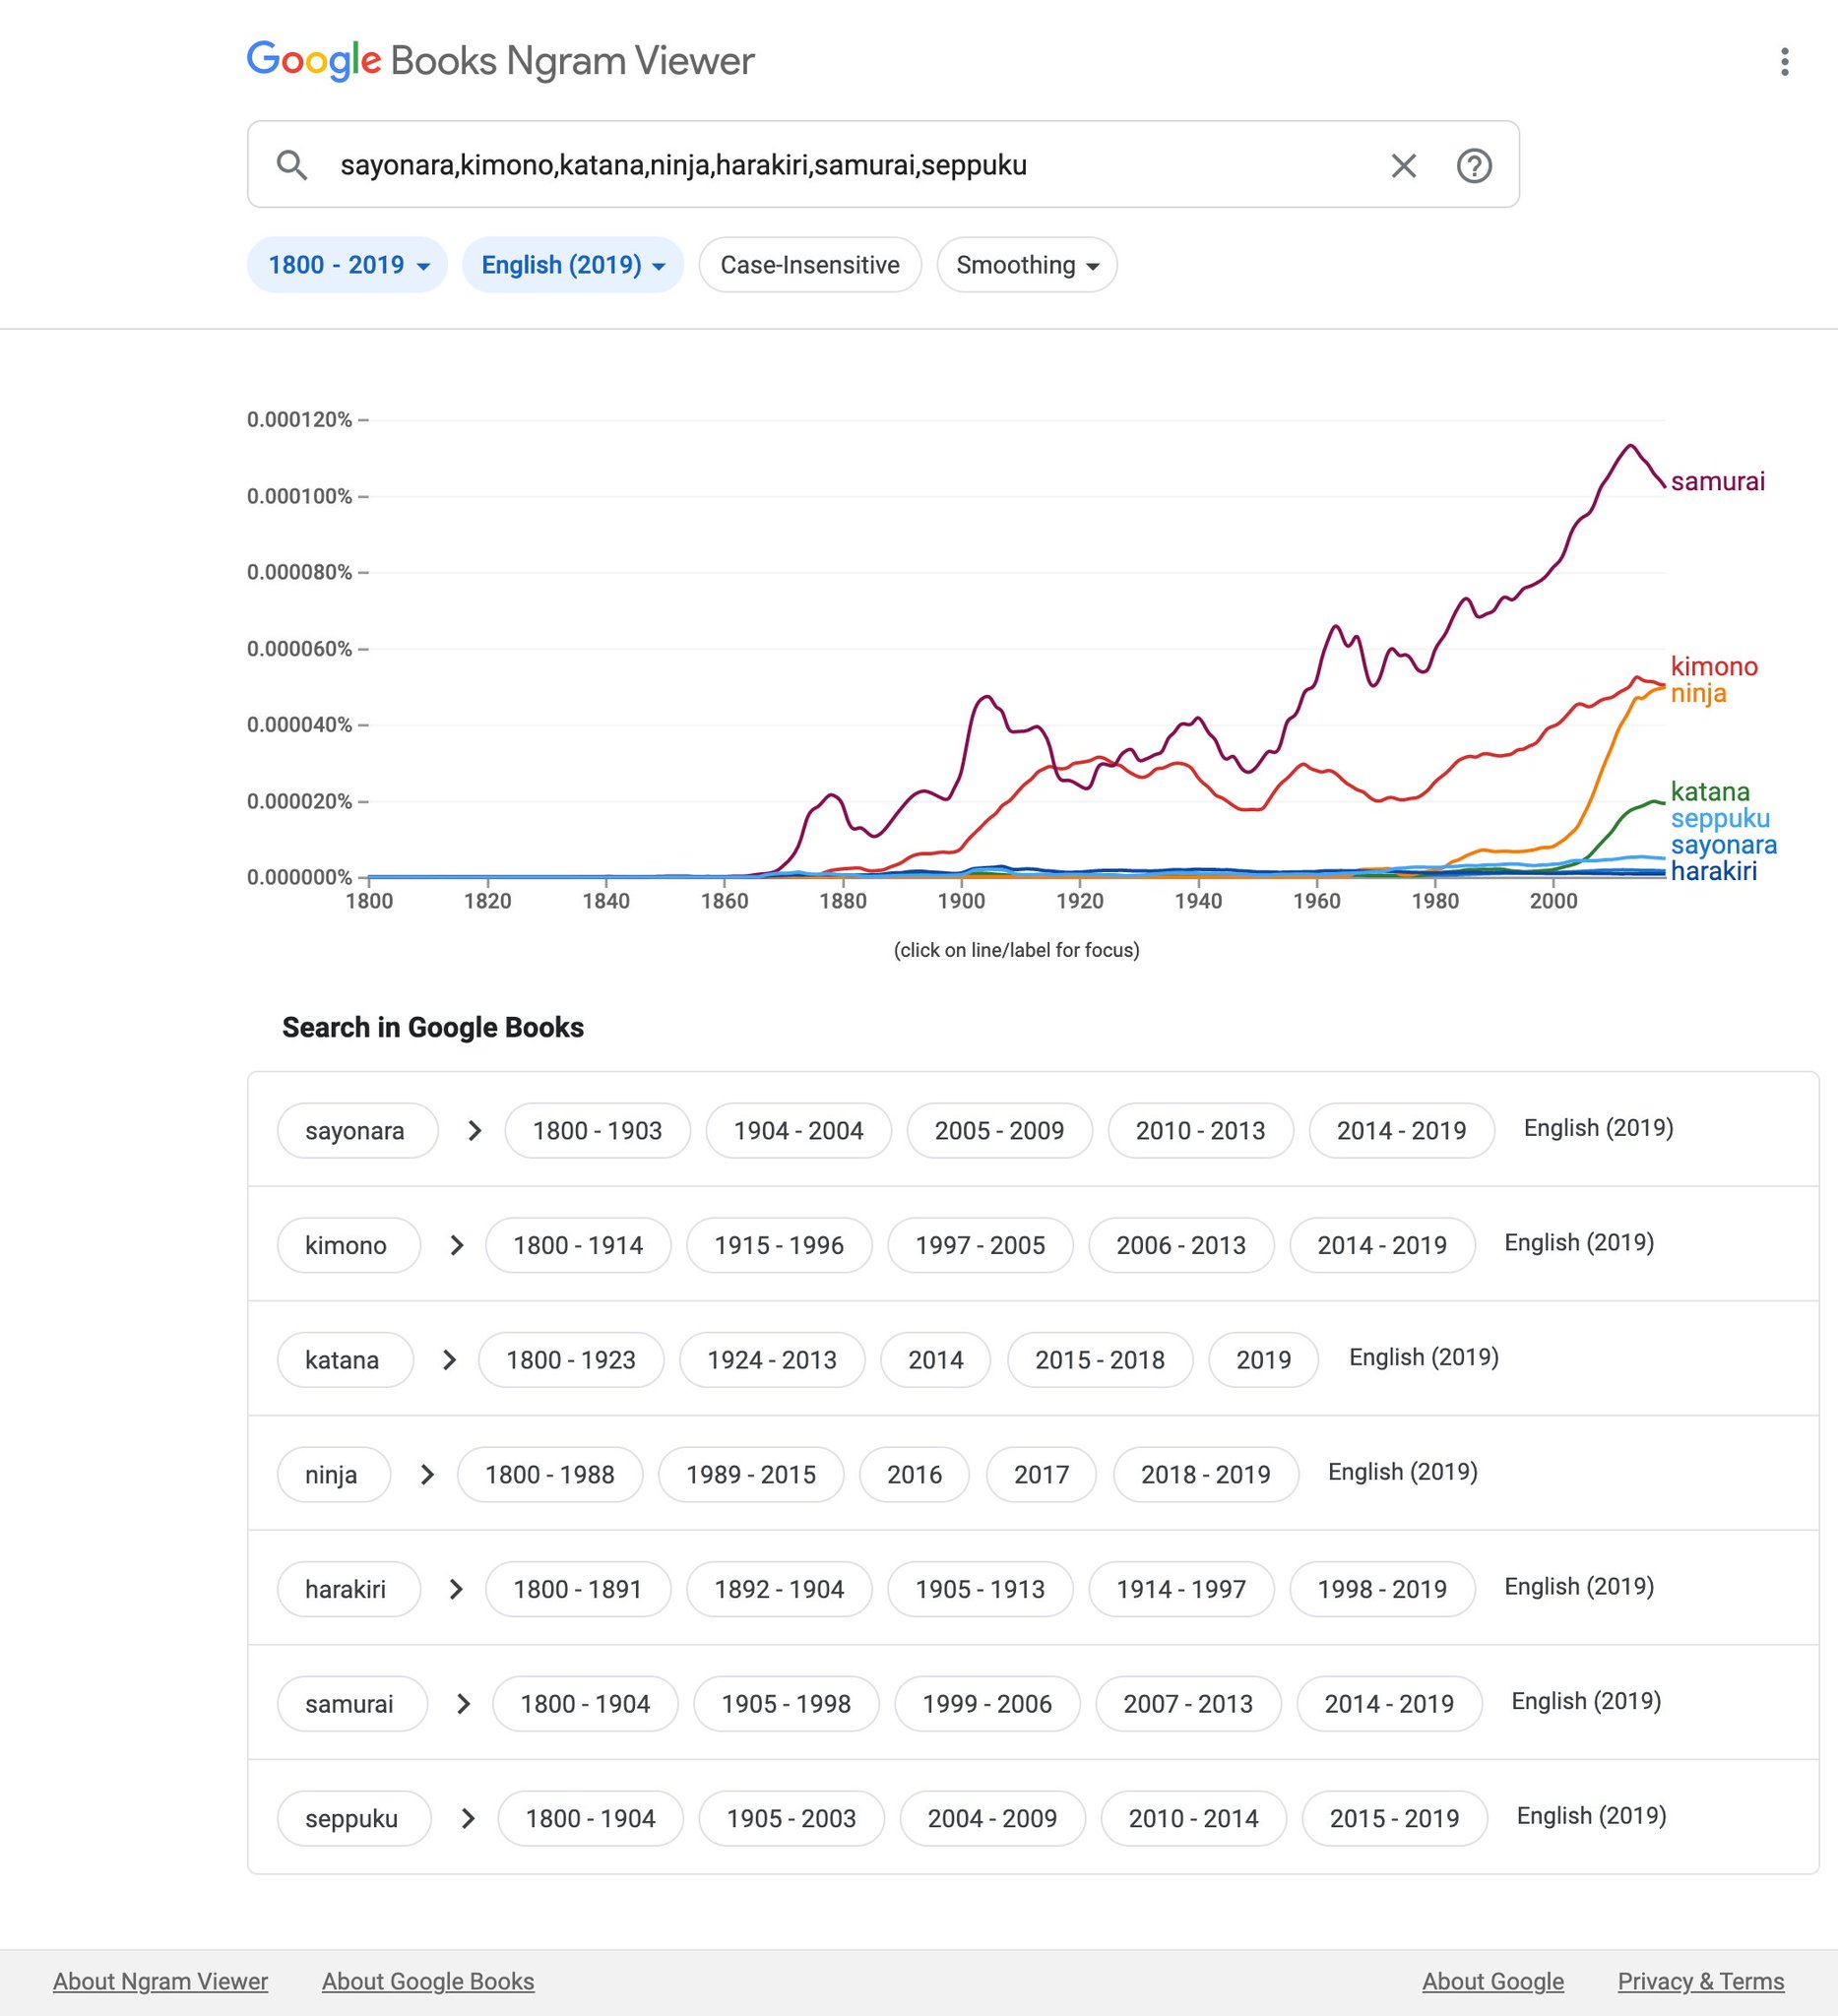The image size is (1838, 2016).
Task: Focus the kimono chart label
Action: coord(1713,666)
